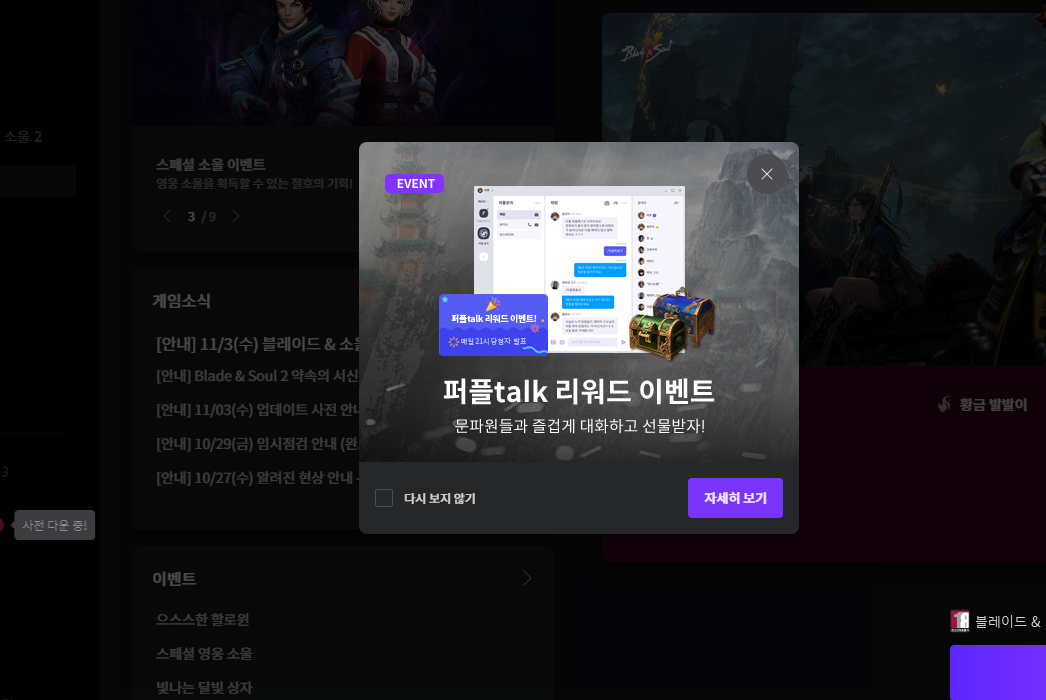
Task: Close the 퍼플talk event popup
Action: 766,174
